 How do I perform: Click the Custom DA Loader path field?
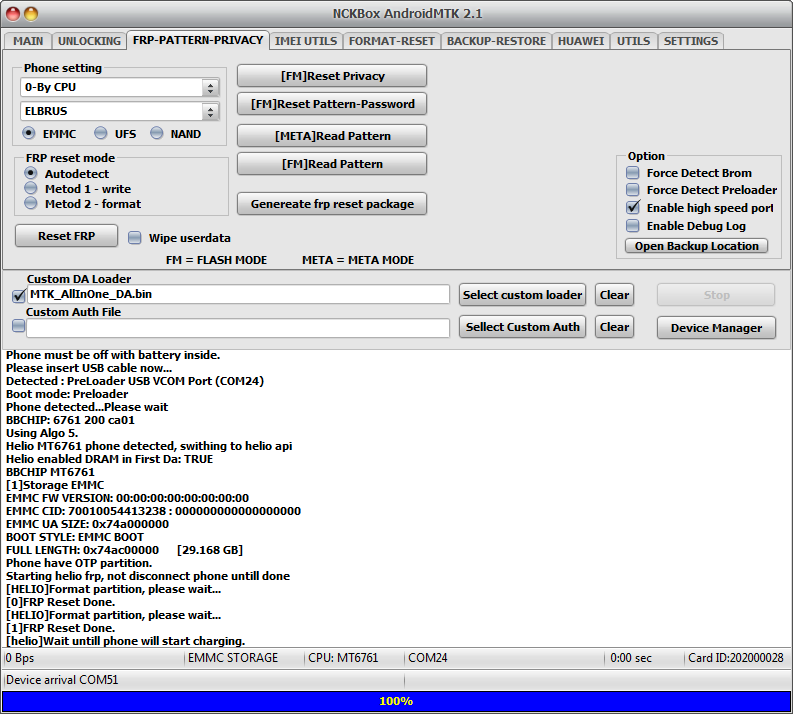(238, 294)
